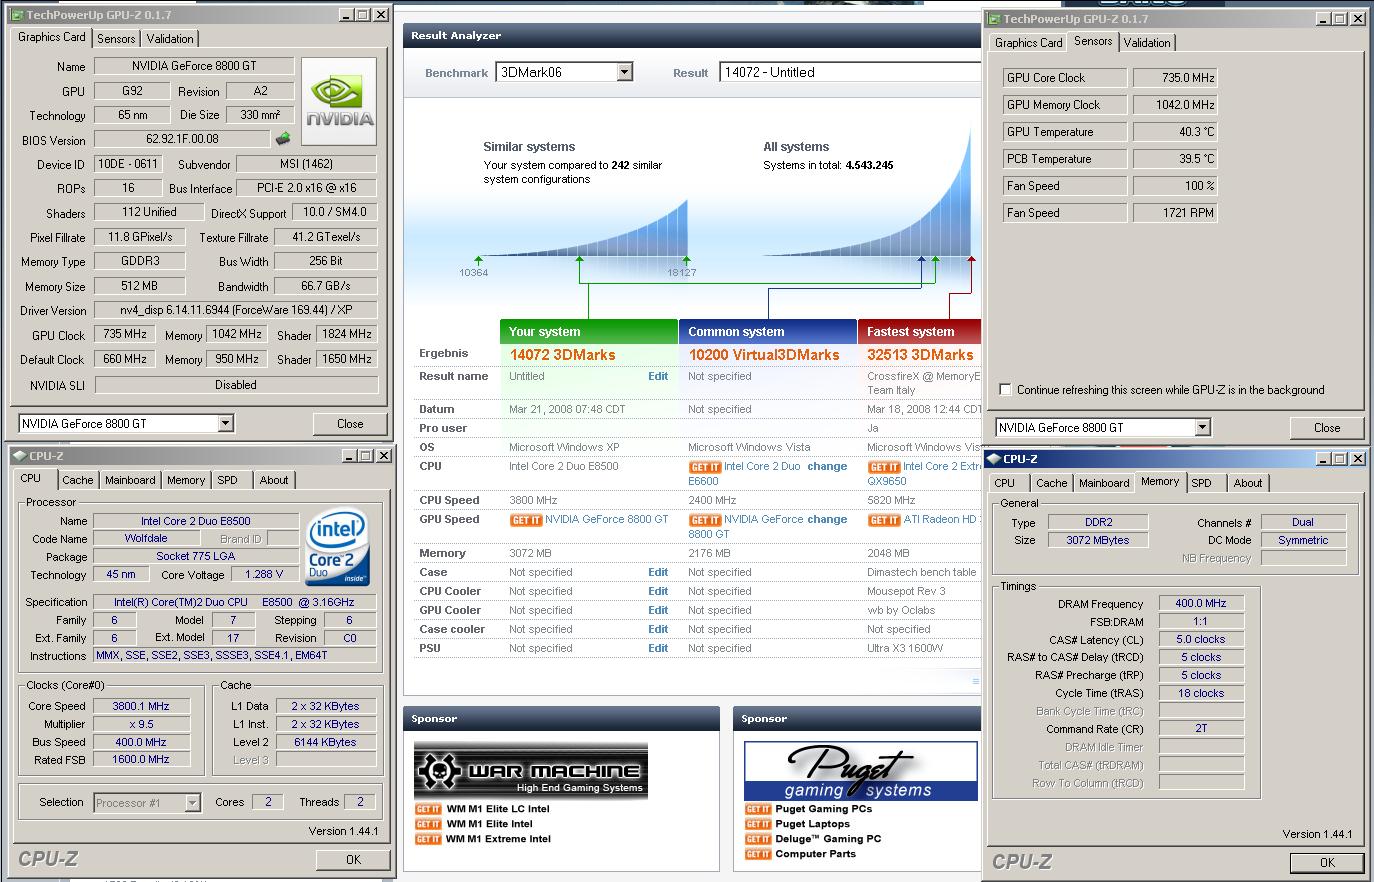Click the title bar icon of right GPU-Z window

[994, 18]
